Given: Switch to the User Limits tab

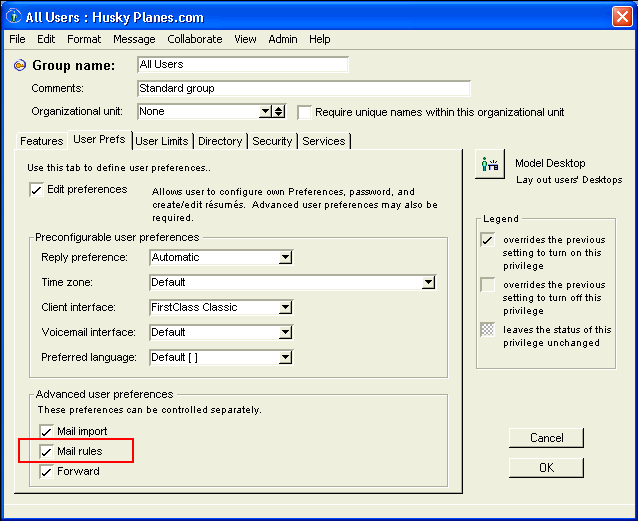Looking at the screenshot, I should coord(161,142).
